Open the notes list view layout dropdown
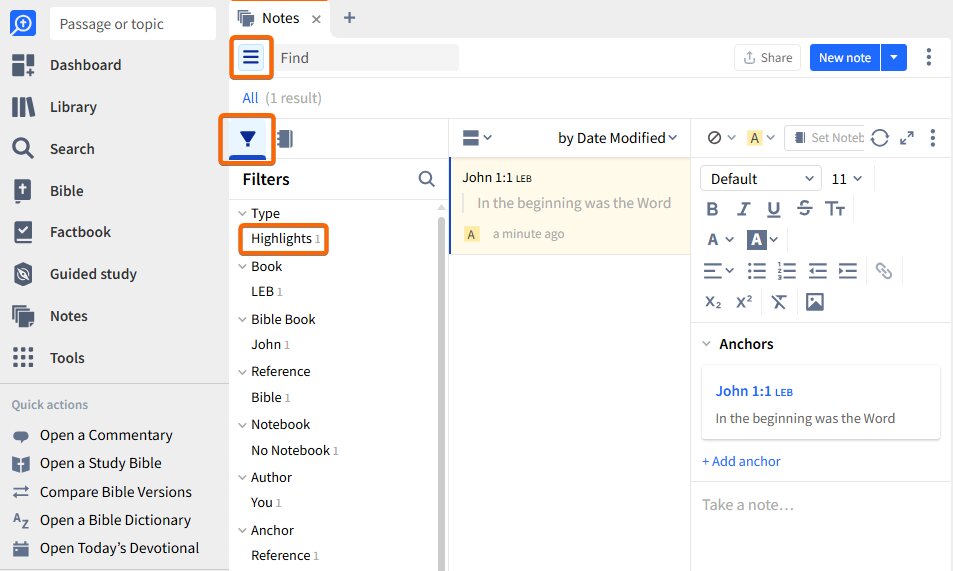The width and height of the screenshot is (953, 571). 477,138
